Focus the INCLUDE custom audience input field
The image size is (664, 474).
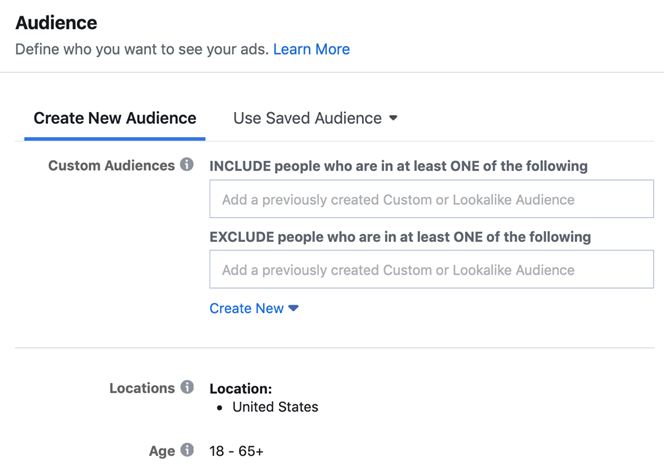432,199
